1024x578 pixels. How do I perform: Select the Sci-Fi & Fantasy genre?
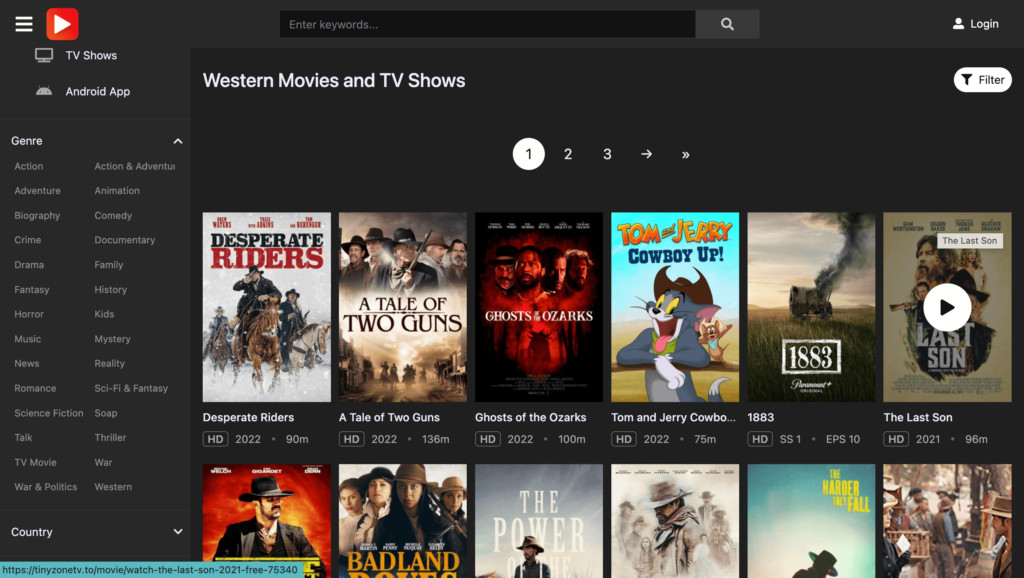point(131,388)
